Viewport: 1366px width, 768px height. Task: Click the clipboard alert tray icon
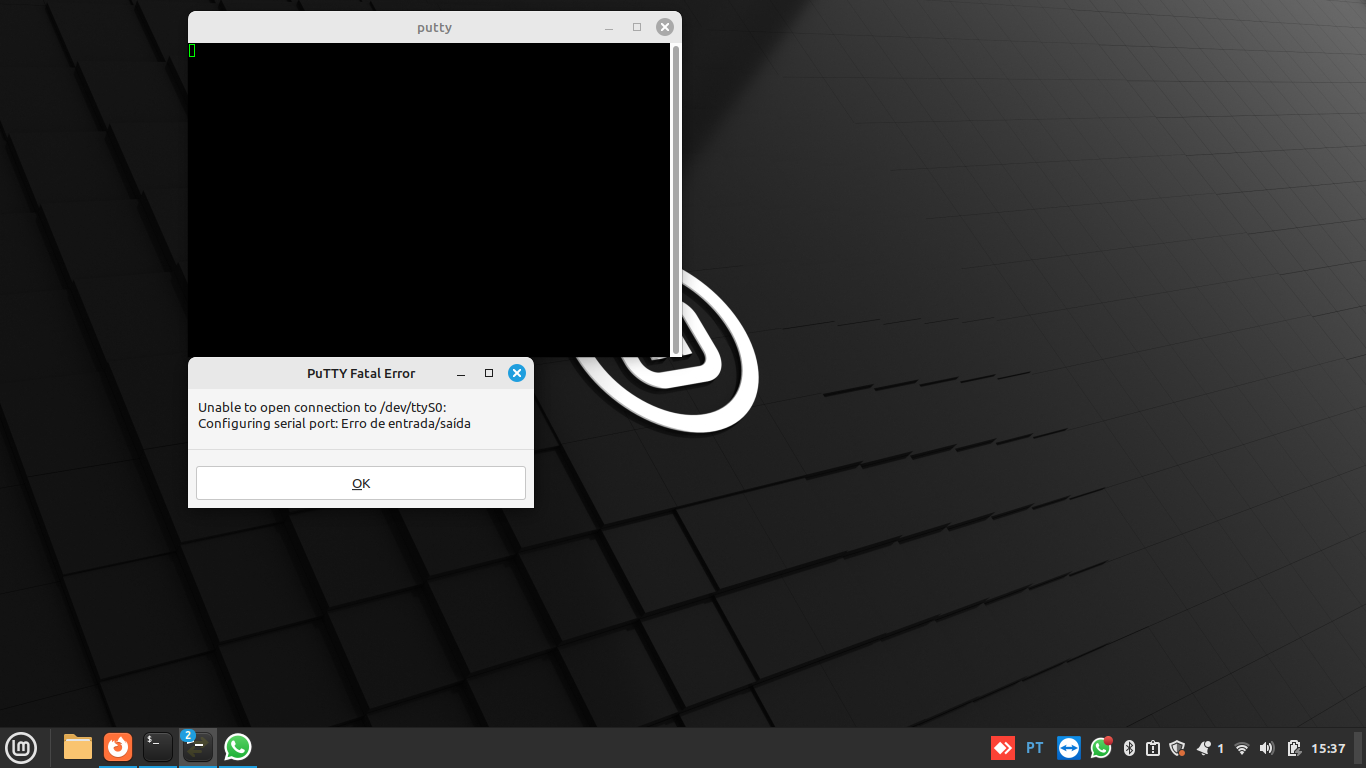click(1152, 748)
